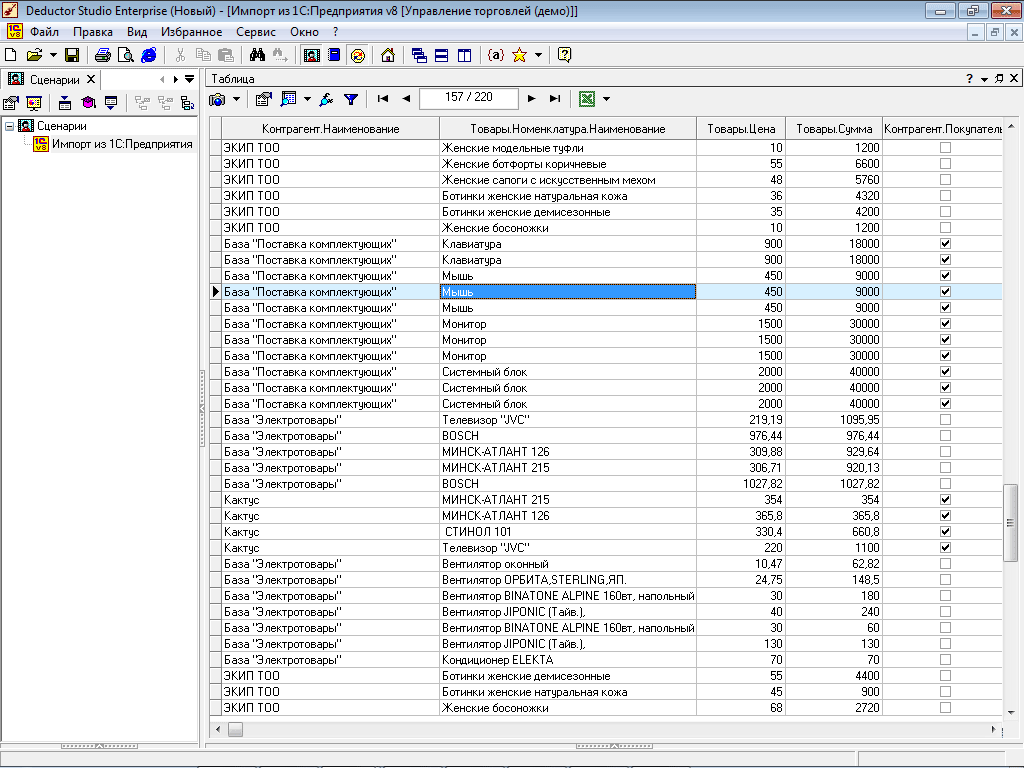Toggle checkbox in selected Мышь row
1024x768 pixels.
(945, 292)
